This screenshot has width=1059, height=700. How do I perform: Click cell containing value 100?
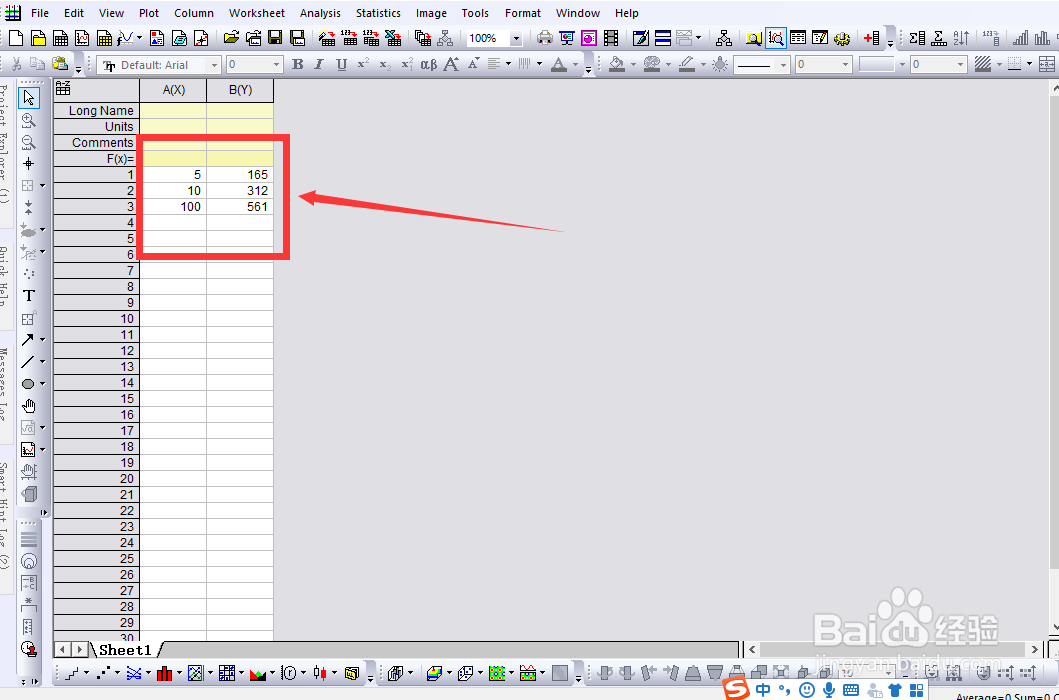(x=174, y=207)
